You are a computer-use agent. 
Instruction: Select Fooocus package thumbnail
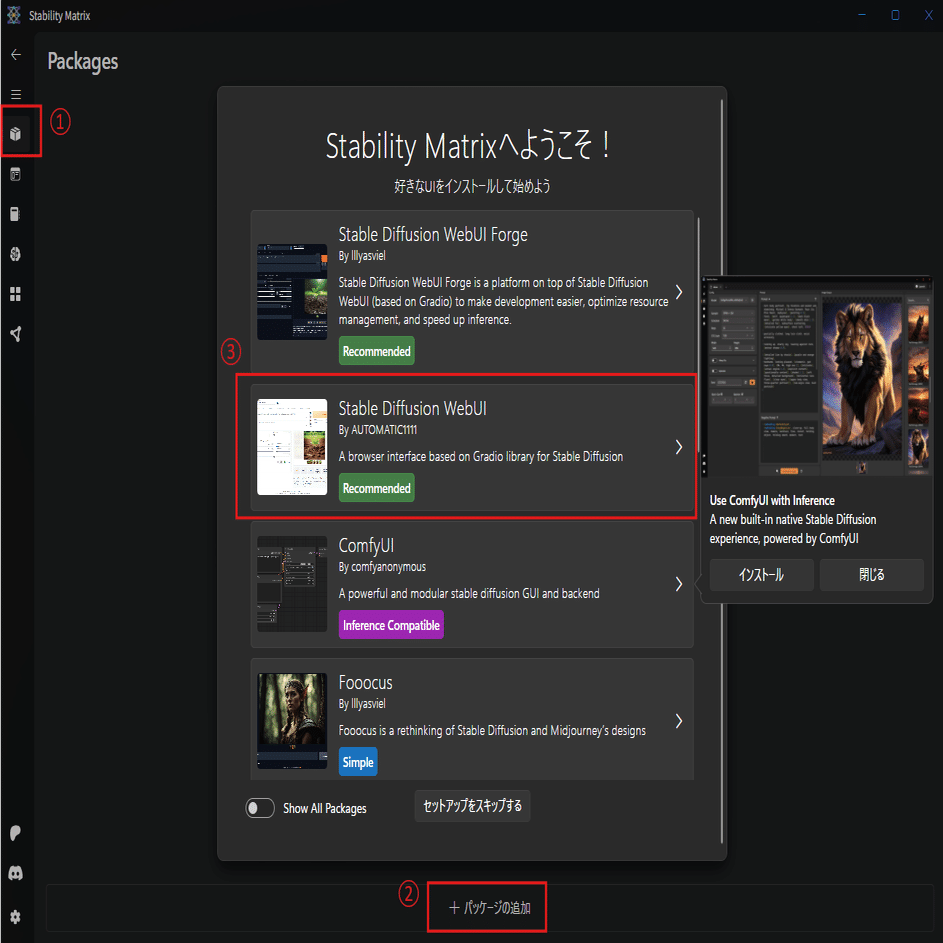click(292, 721)
